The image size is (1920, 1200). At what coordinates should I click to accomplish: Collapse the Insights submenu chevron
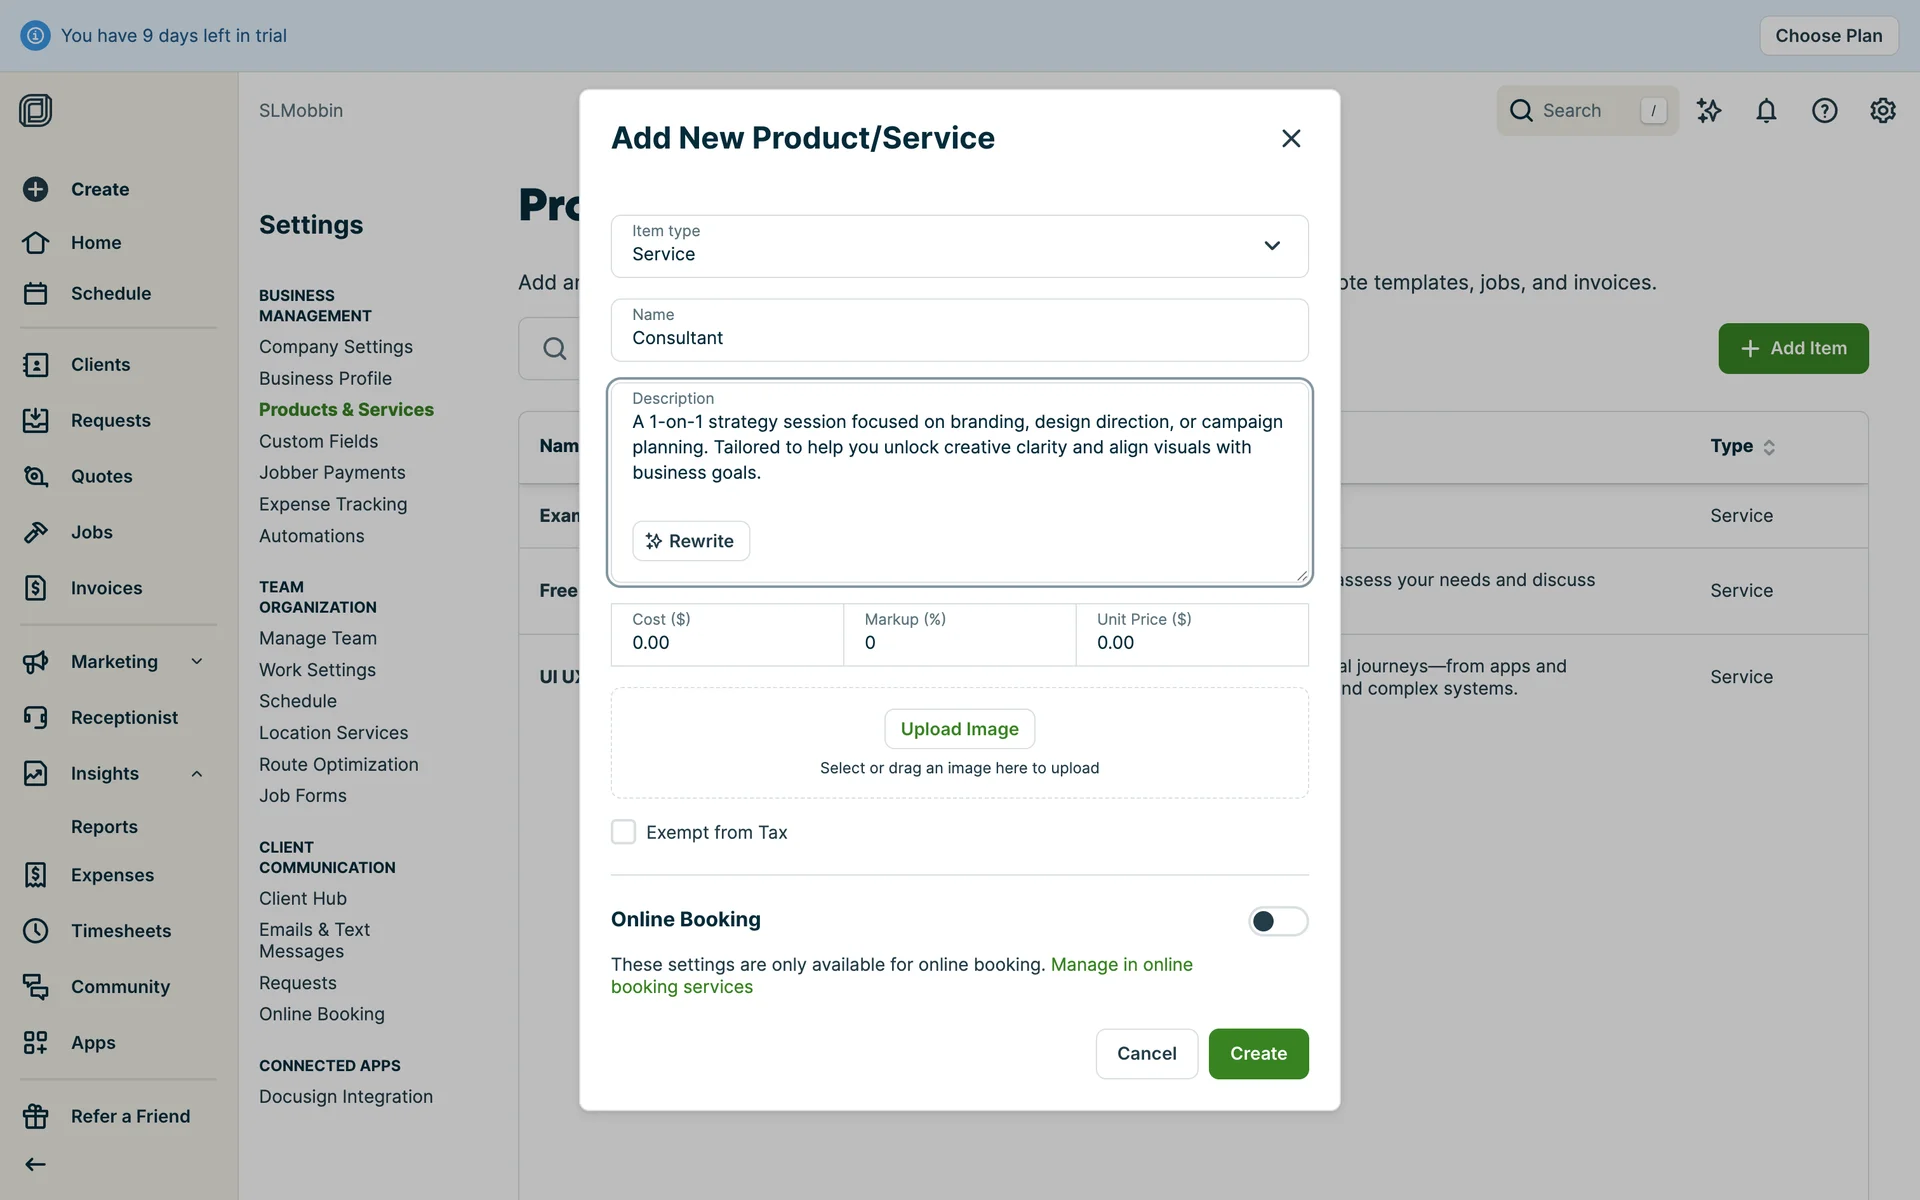(197, 774)
